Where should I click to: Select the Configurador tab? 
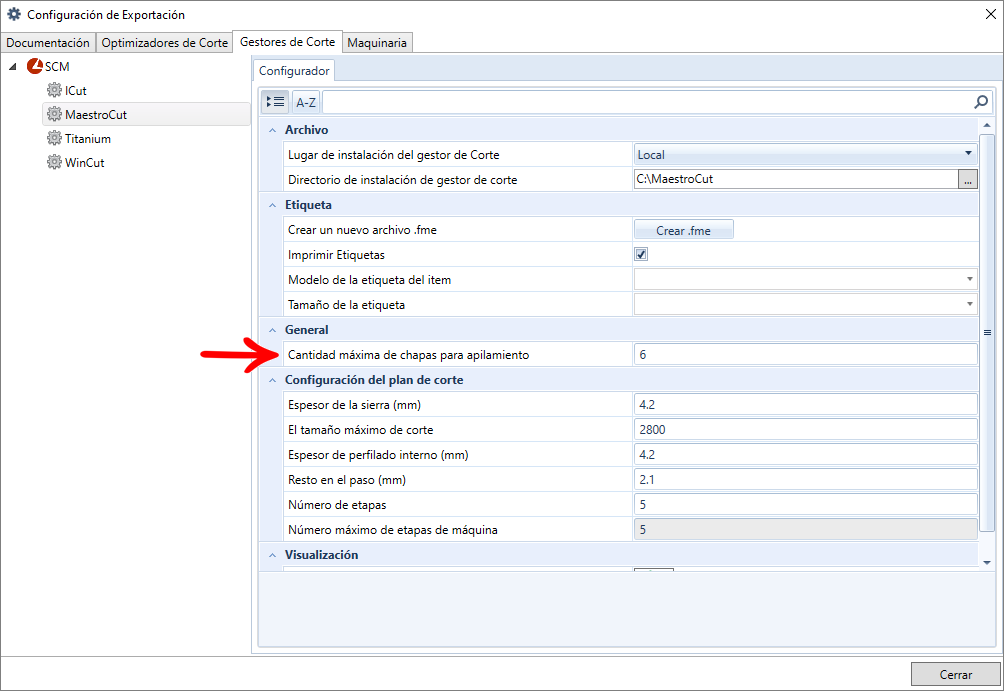294,70
